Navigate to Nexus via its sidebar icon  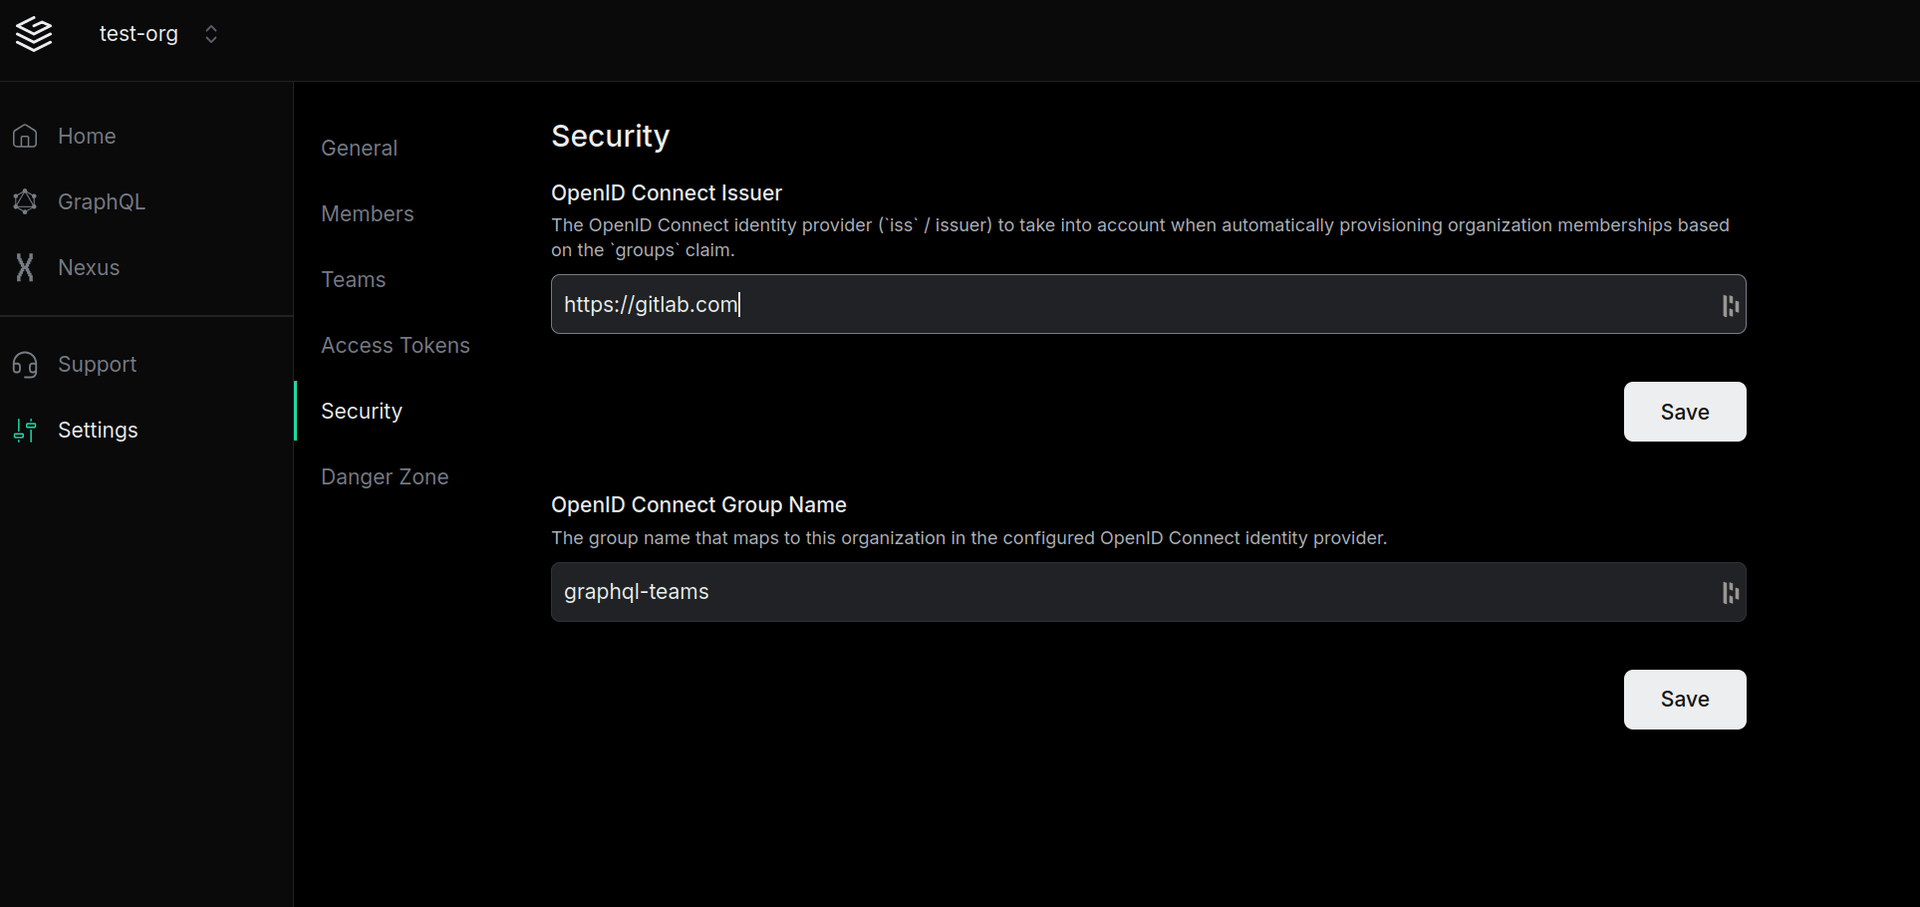coord(25,266)
